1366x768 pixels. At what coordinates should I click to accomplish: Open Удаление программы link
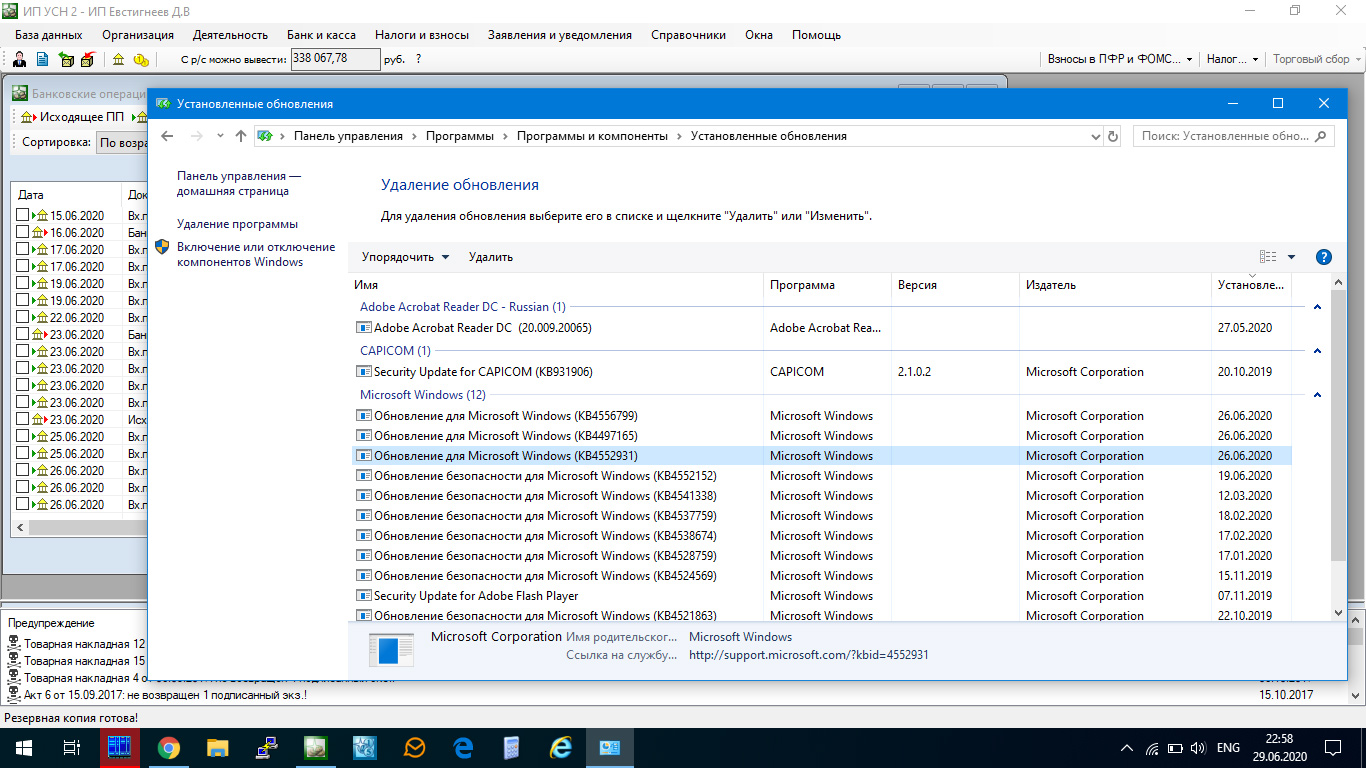tap(237, 224)
